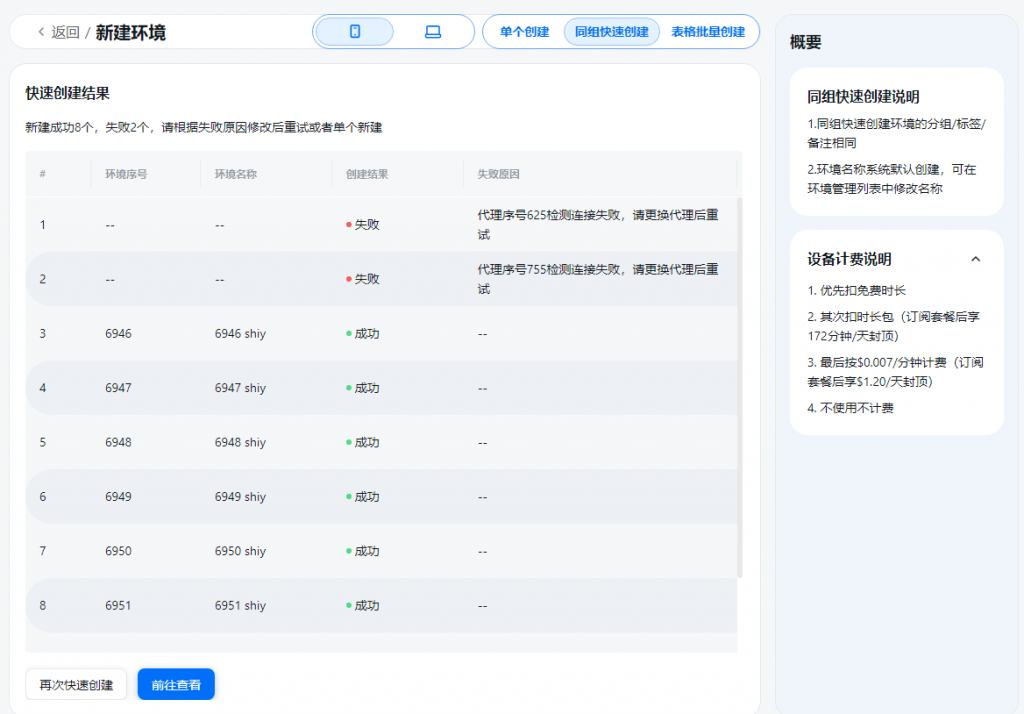Click the results table vertical scrollbar
This screenshot has height=714, width=1024.
point(740,387)
